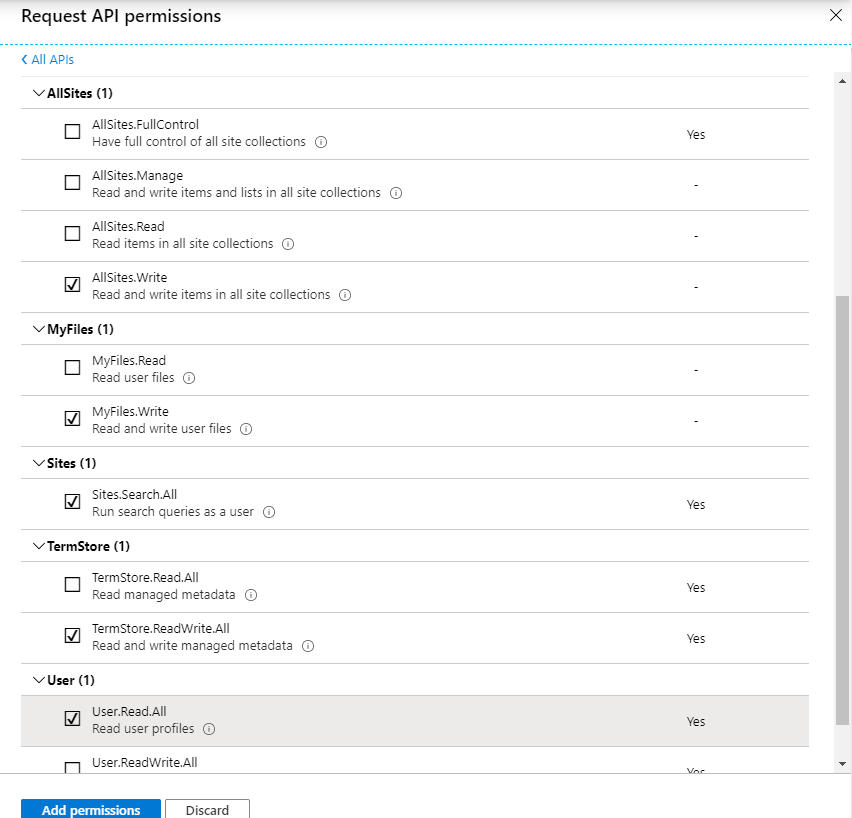Collapse the MyFiles permission group
Screen dimensions: 852x818
(39, 329)
